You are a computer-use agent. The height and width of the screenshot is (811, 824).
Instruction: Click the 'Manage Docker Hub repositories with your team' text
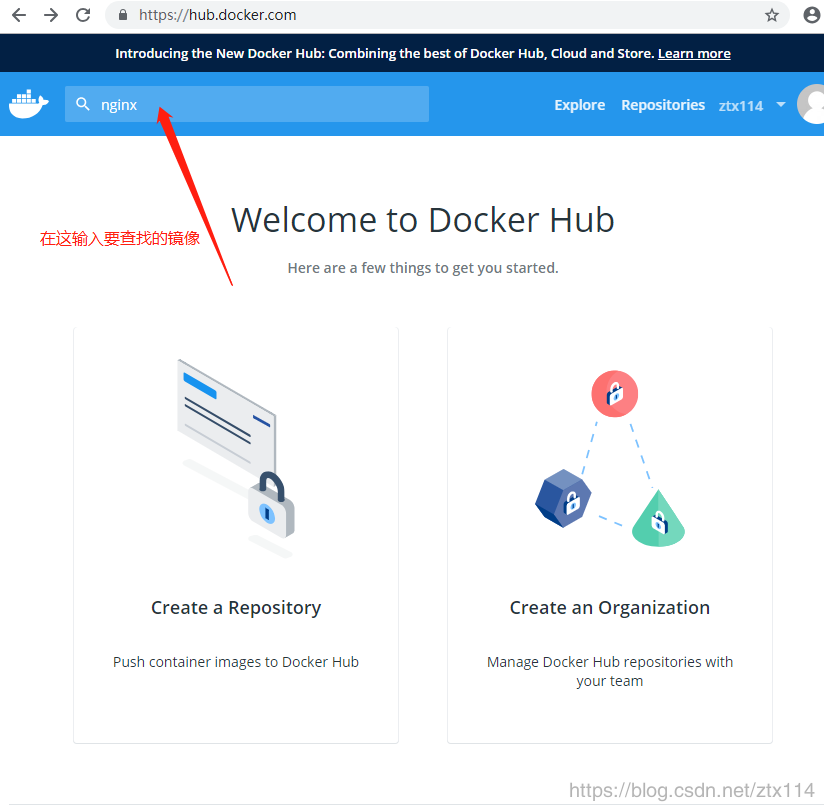tap(610, 671)
